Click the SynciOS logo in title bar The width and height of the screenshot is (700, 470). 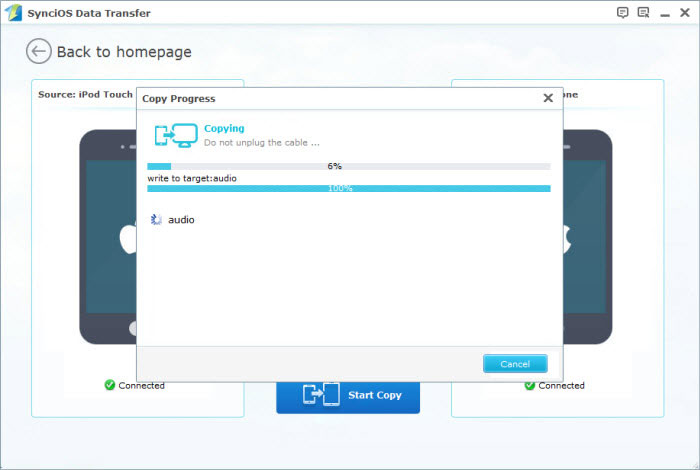12,12
